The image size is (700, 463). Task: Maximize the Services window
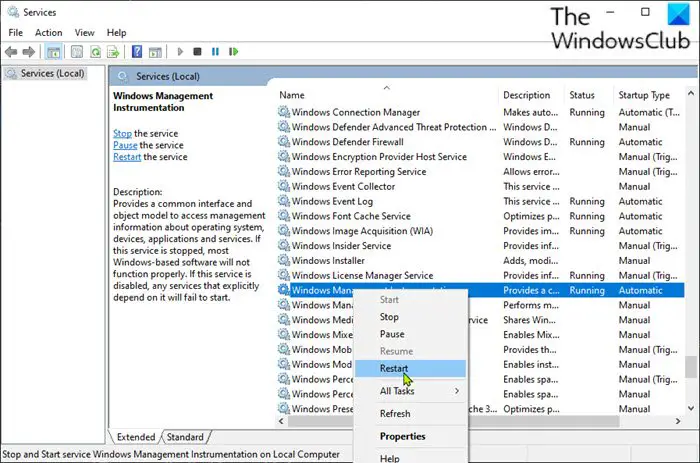point(645,12)
